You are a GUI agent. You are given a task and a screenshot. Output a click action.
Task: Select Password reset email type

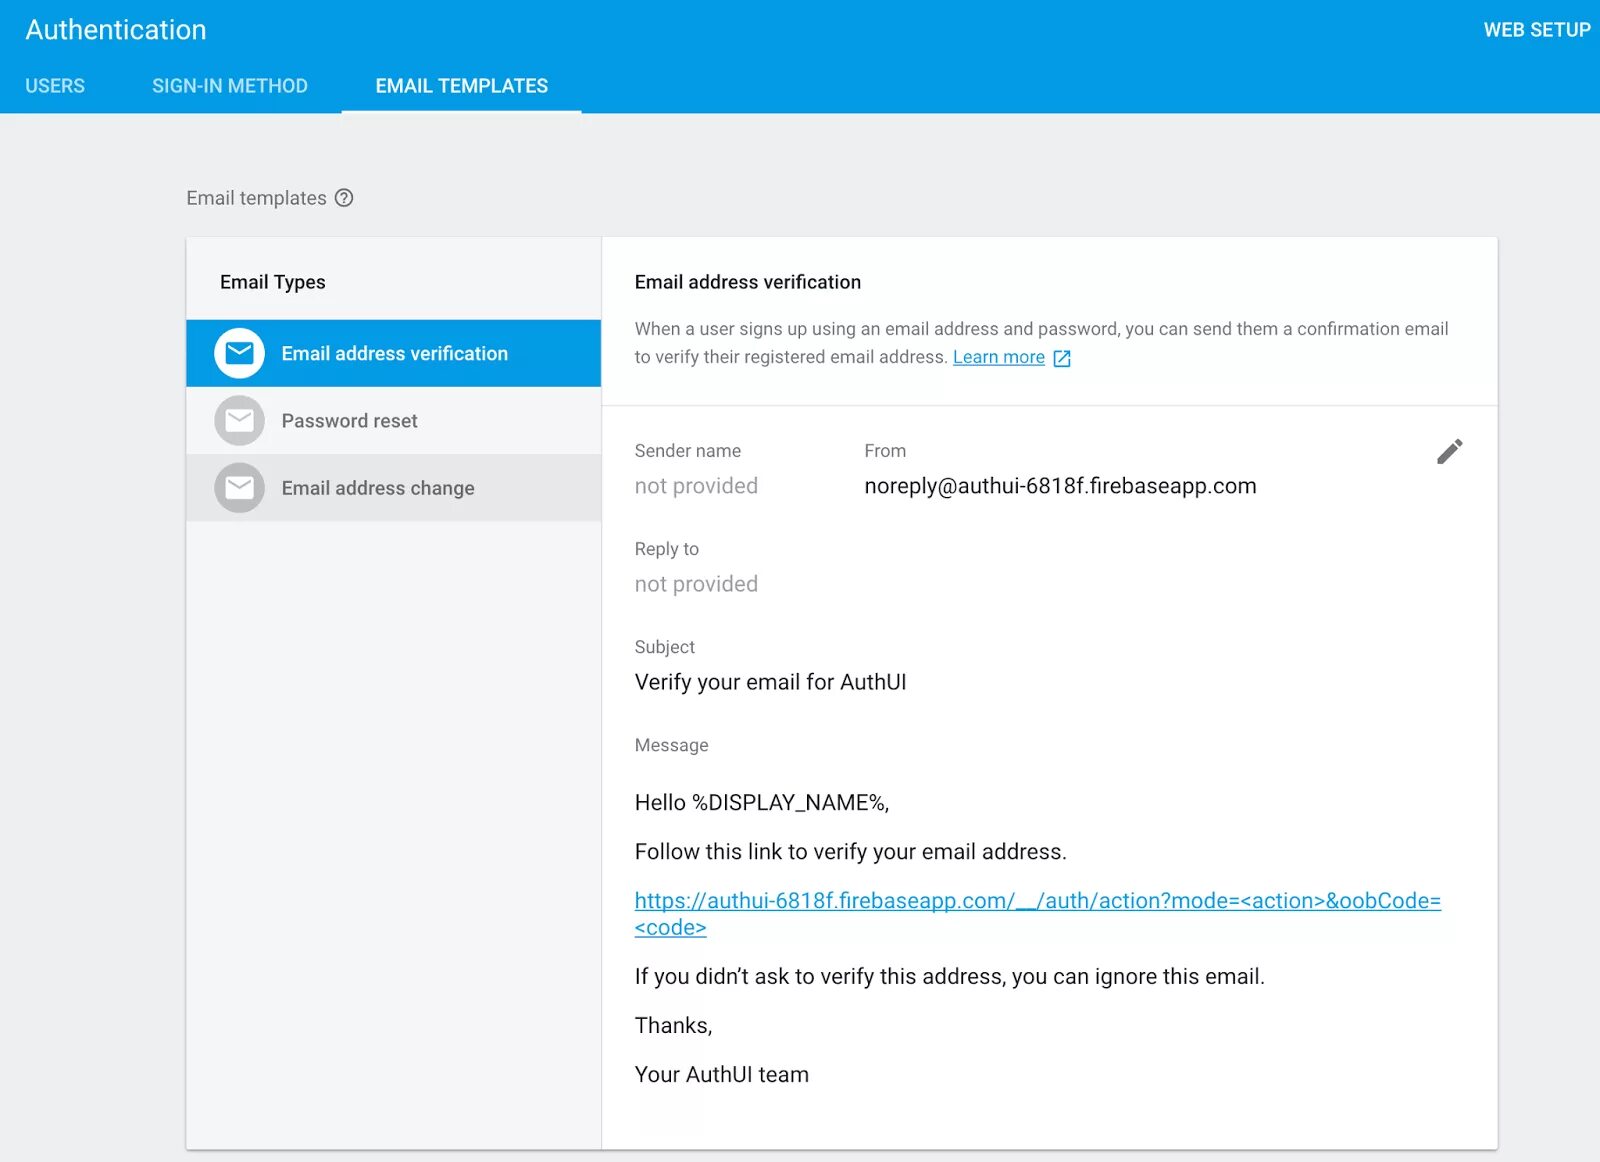(348, 420)
